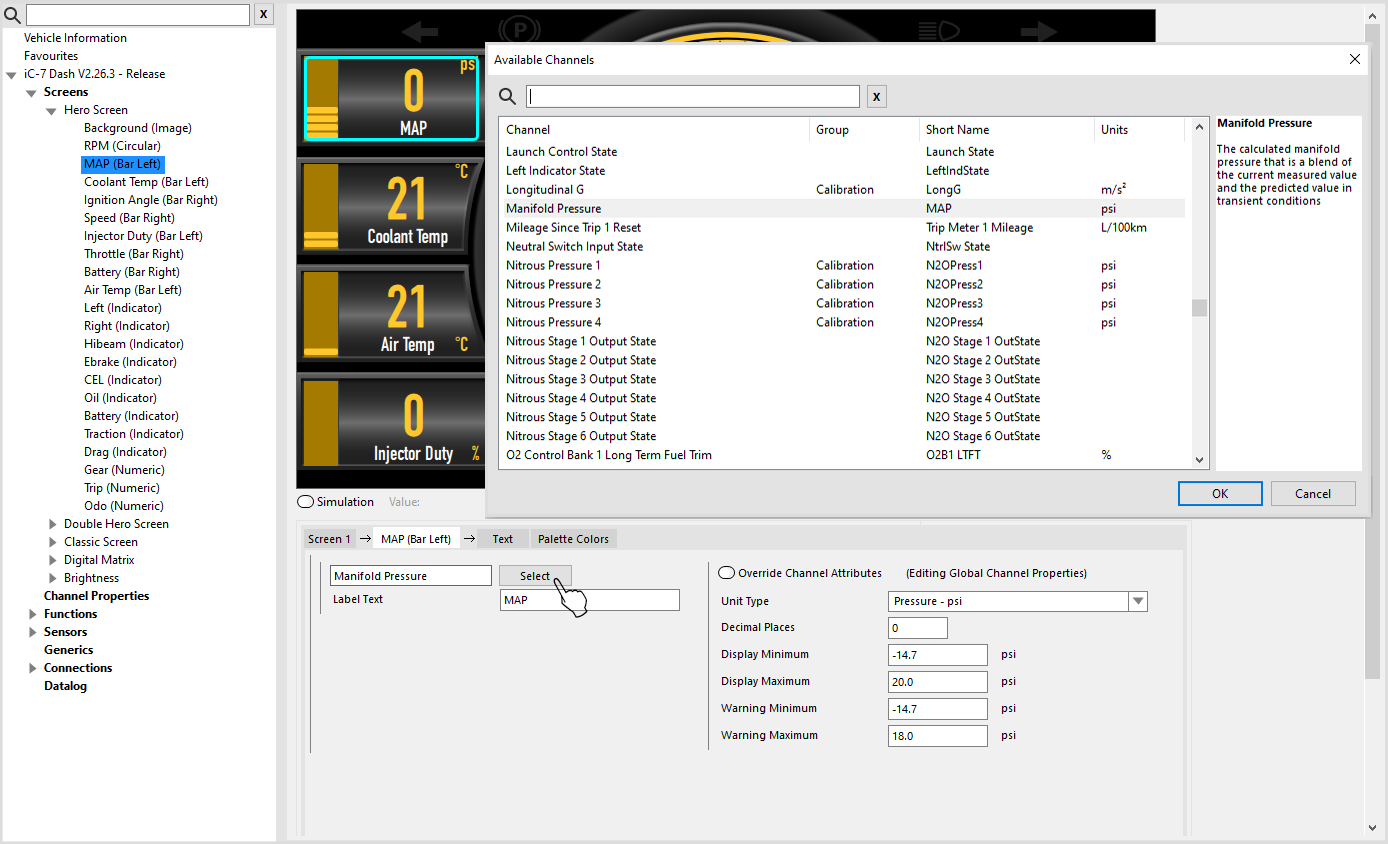Expand the Sensors tree node
The image size is (1388, 844).
[x=33, y=632]
